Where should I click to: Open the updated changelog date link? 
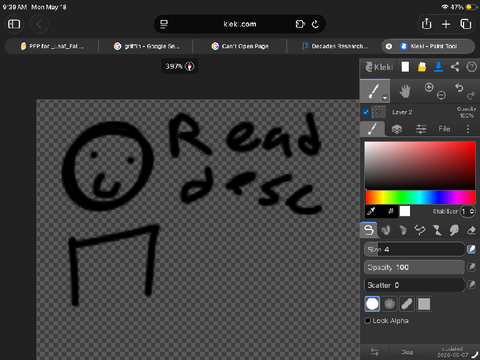pyautogui.click(x=453, y=352)
